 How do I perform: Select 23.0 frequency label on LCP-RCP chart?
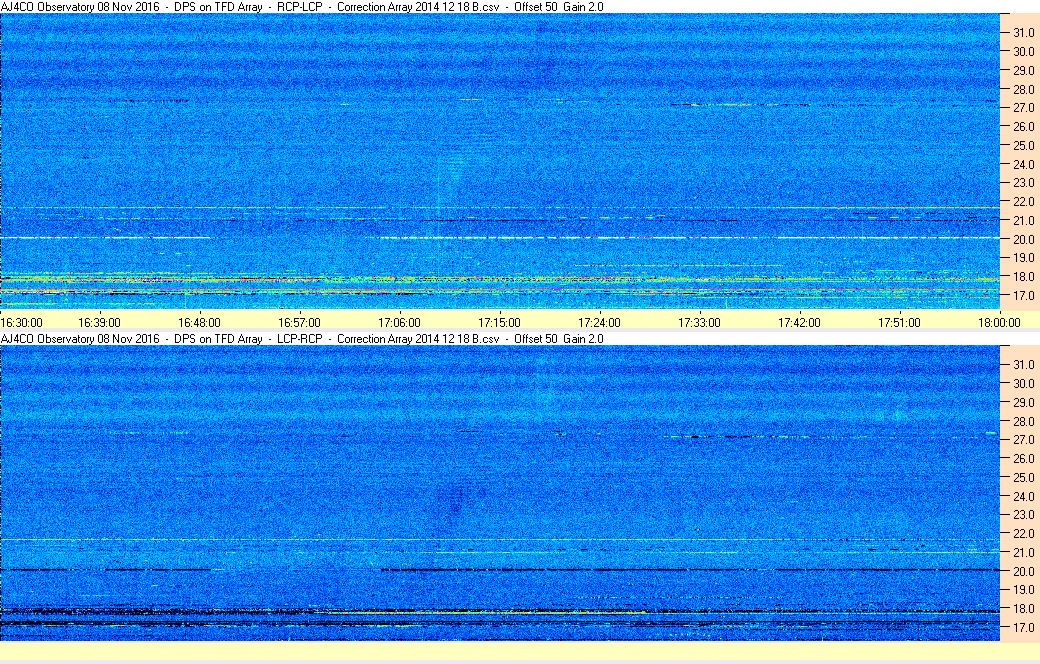pos(1023,515)
